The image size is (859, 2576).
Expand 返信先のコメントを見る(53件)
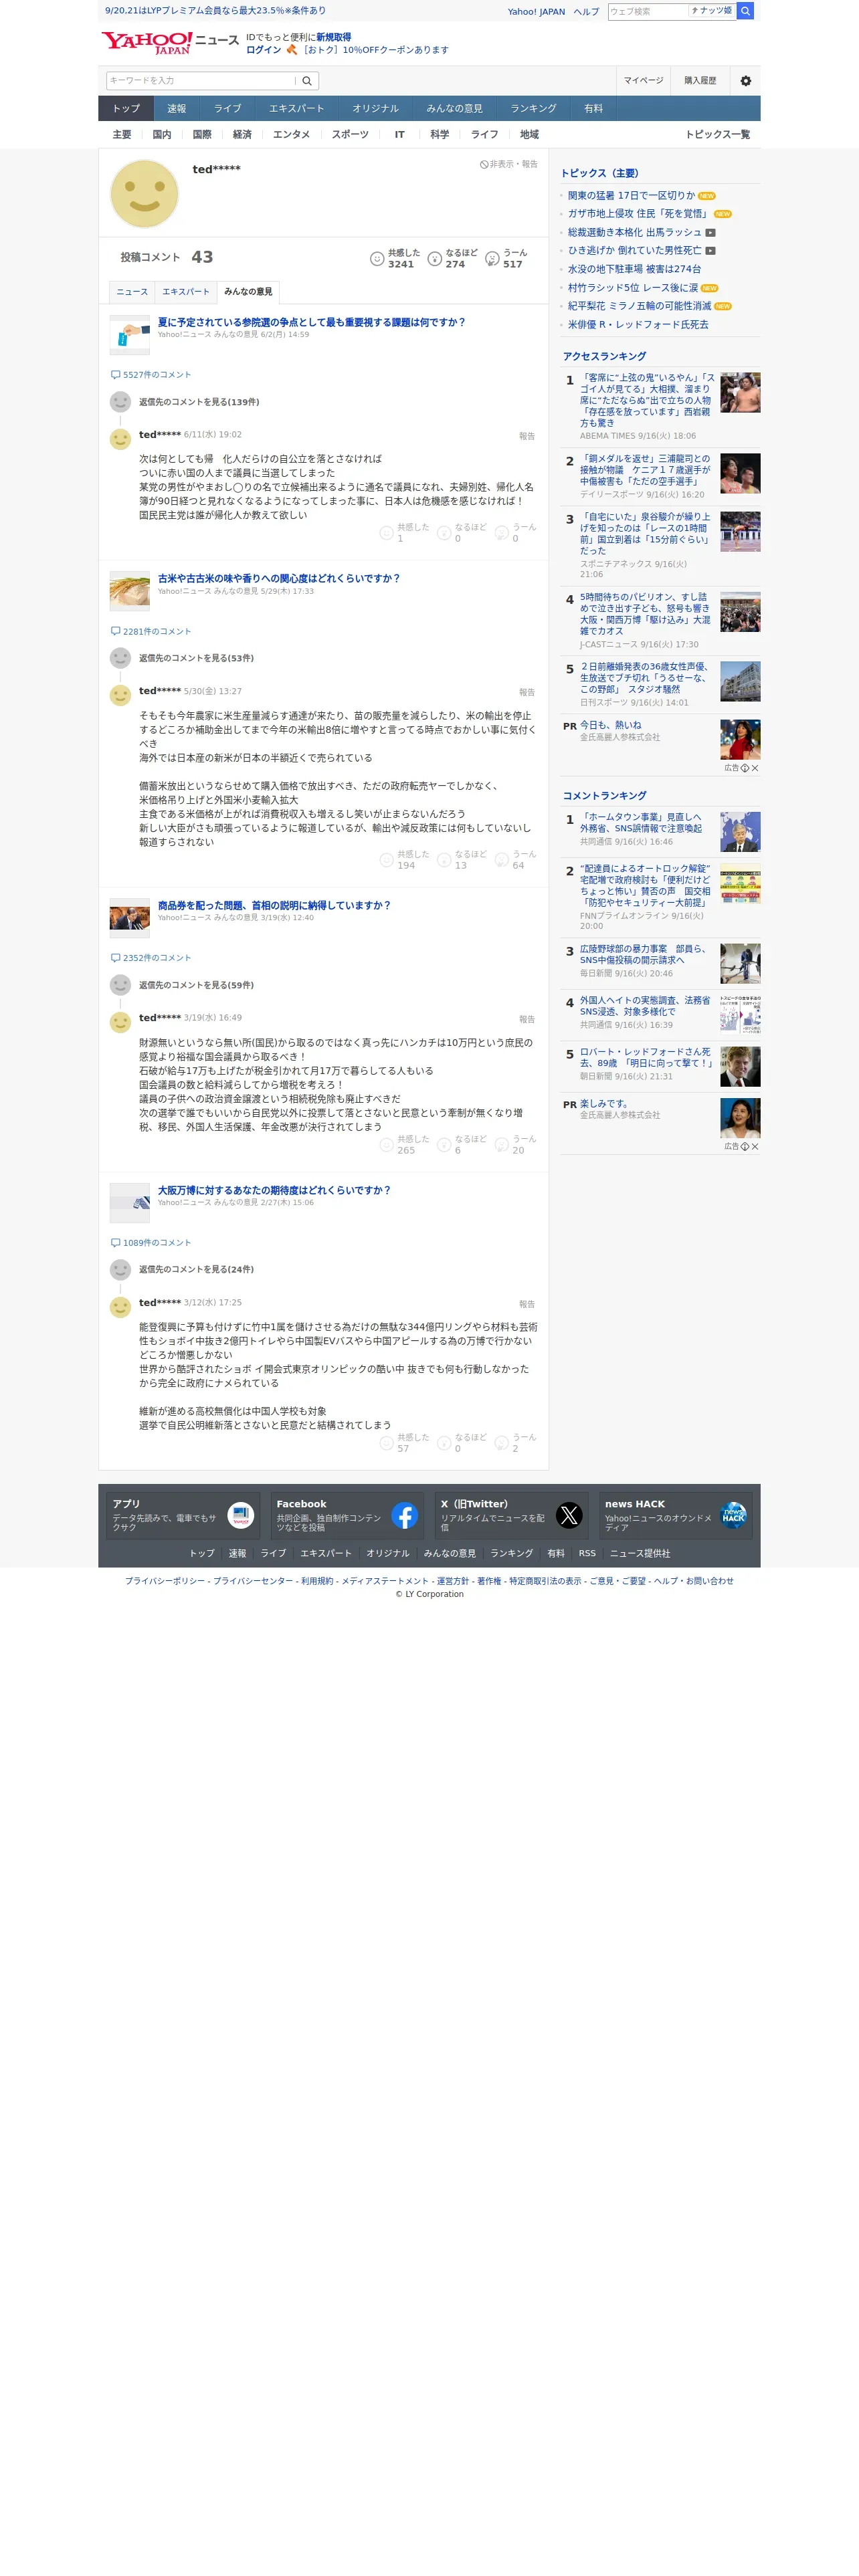[196, 658]
